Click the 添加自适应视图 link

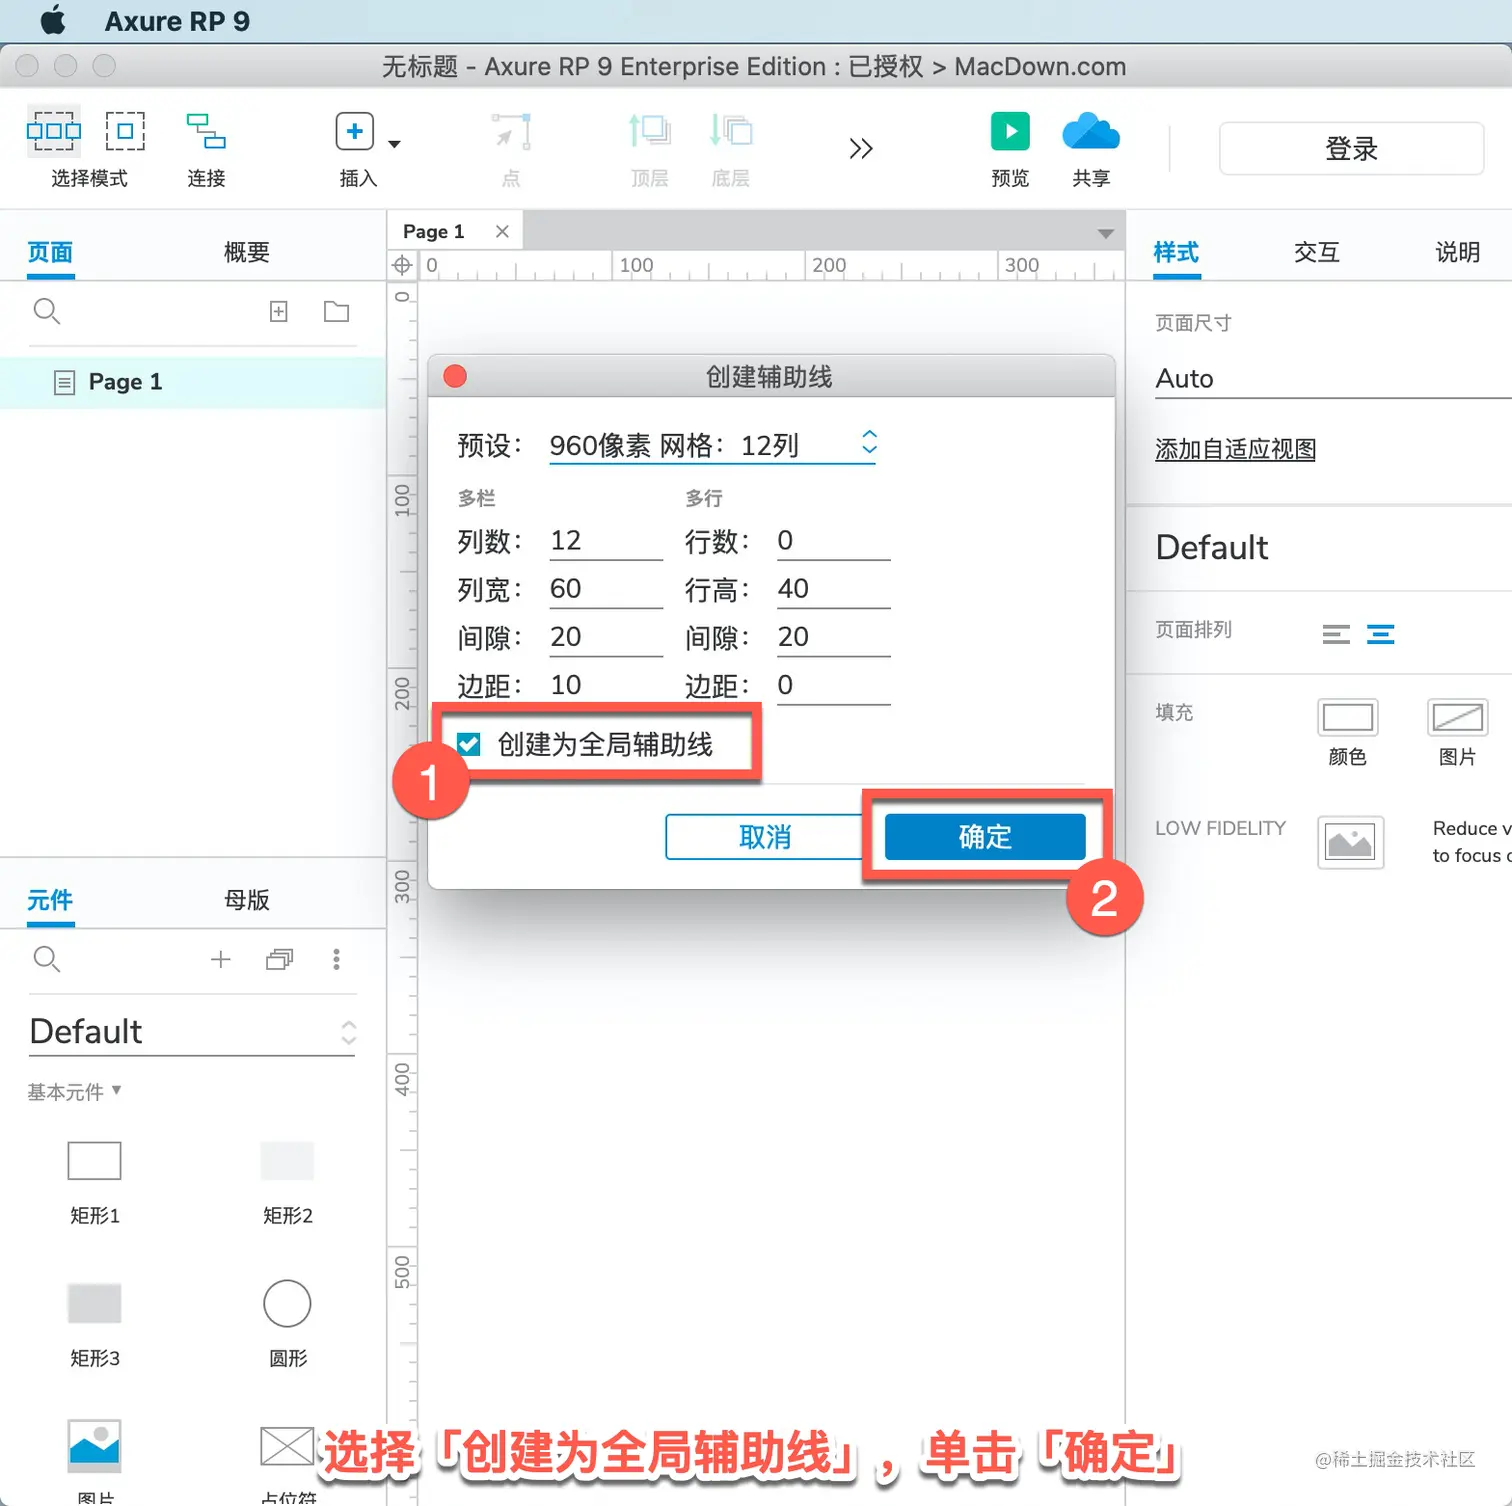1235,450
